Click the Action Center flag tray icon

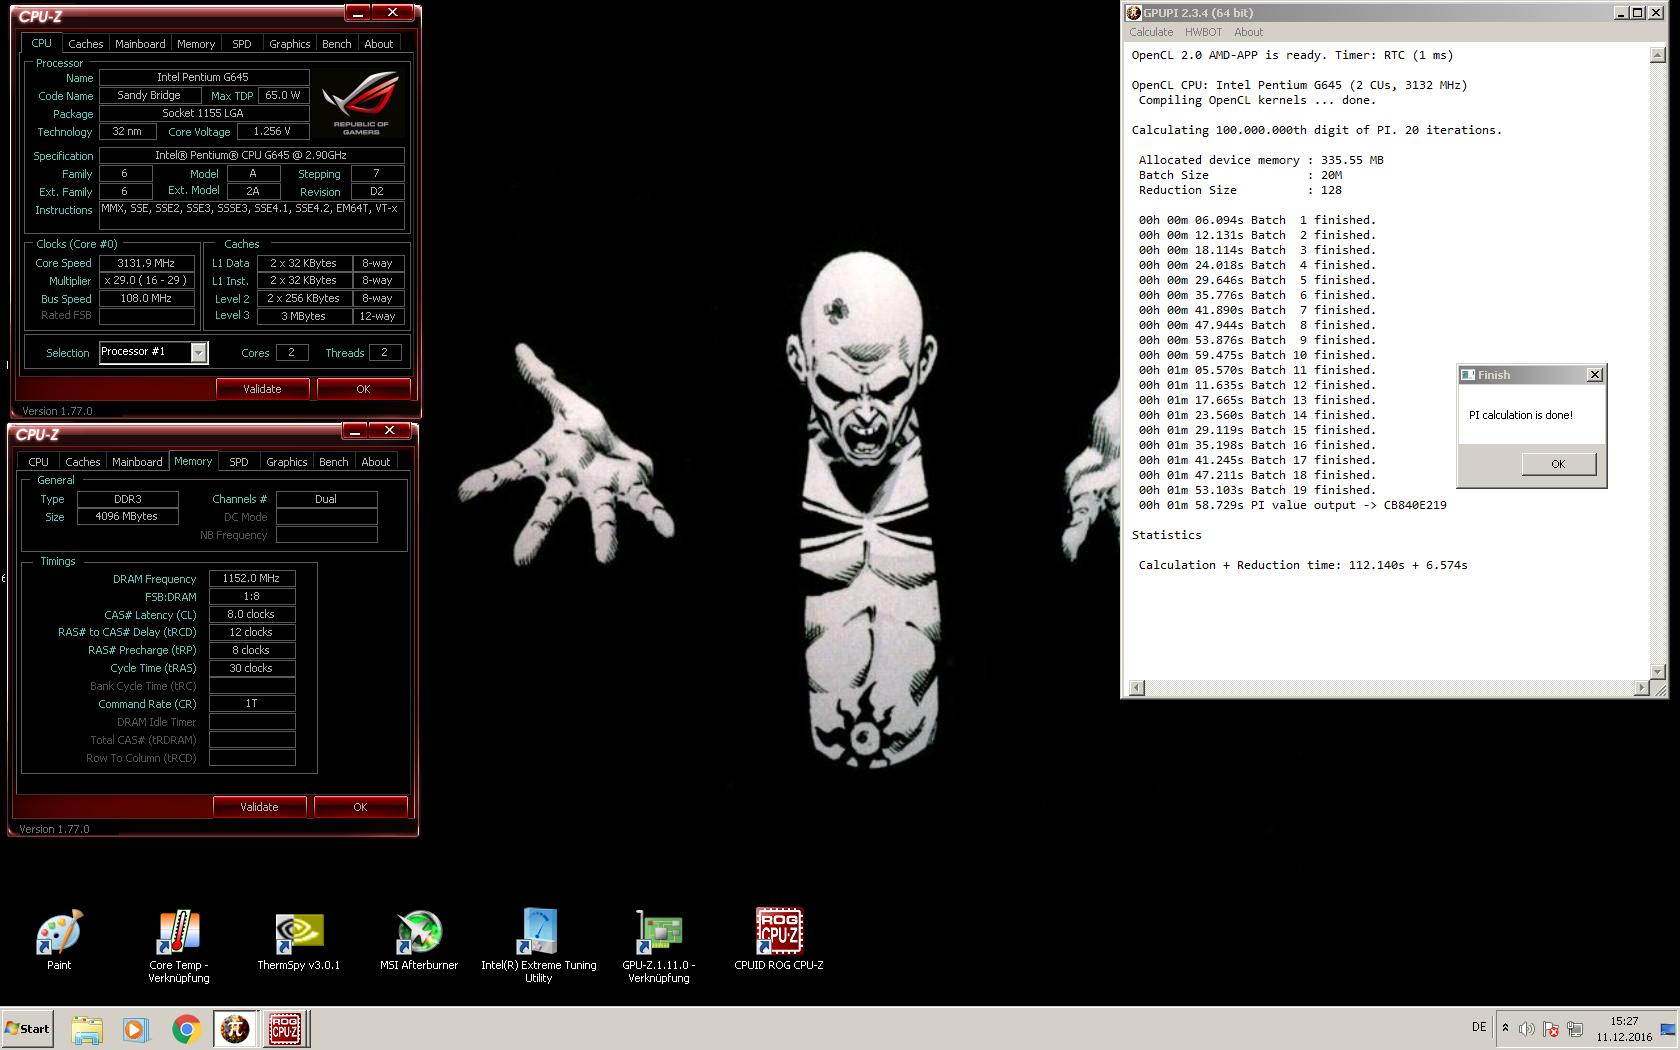(1550, 1029)
